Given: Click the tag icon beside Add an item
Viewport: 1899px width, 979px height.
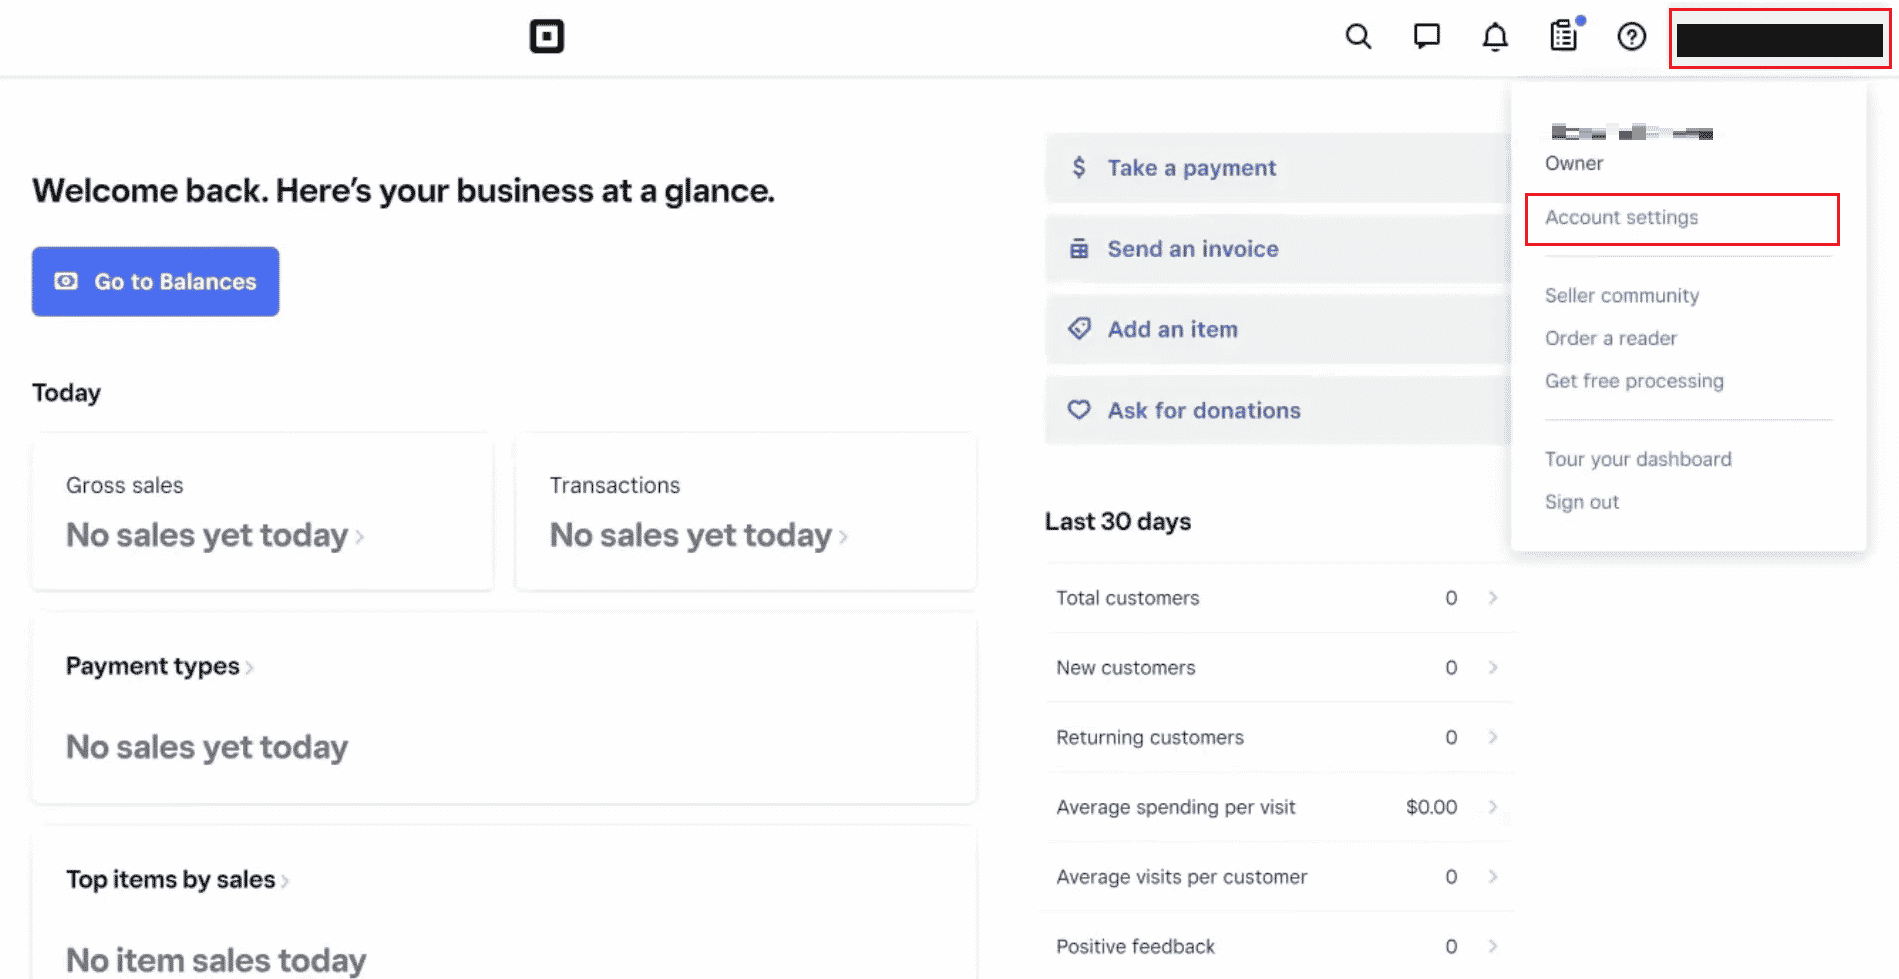Looking at the screenshot, I should point(1079,329).
